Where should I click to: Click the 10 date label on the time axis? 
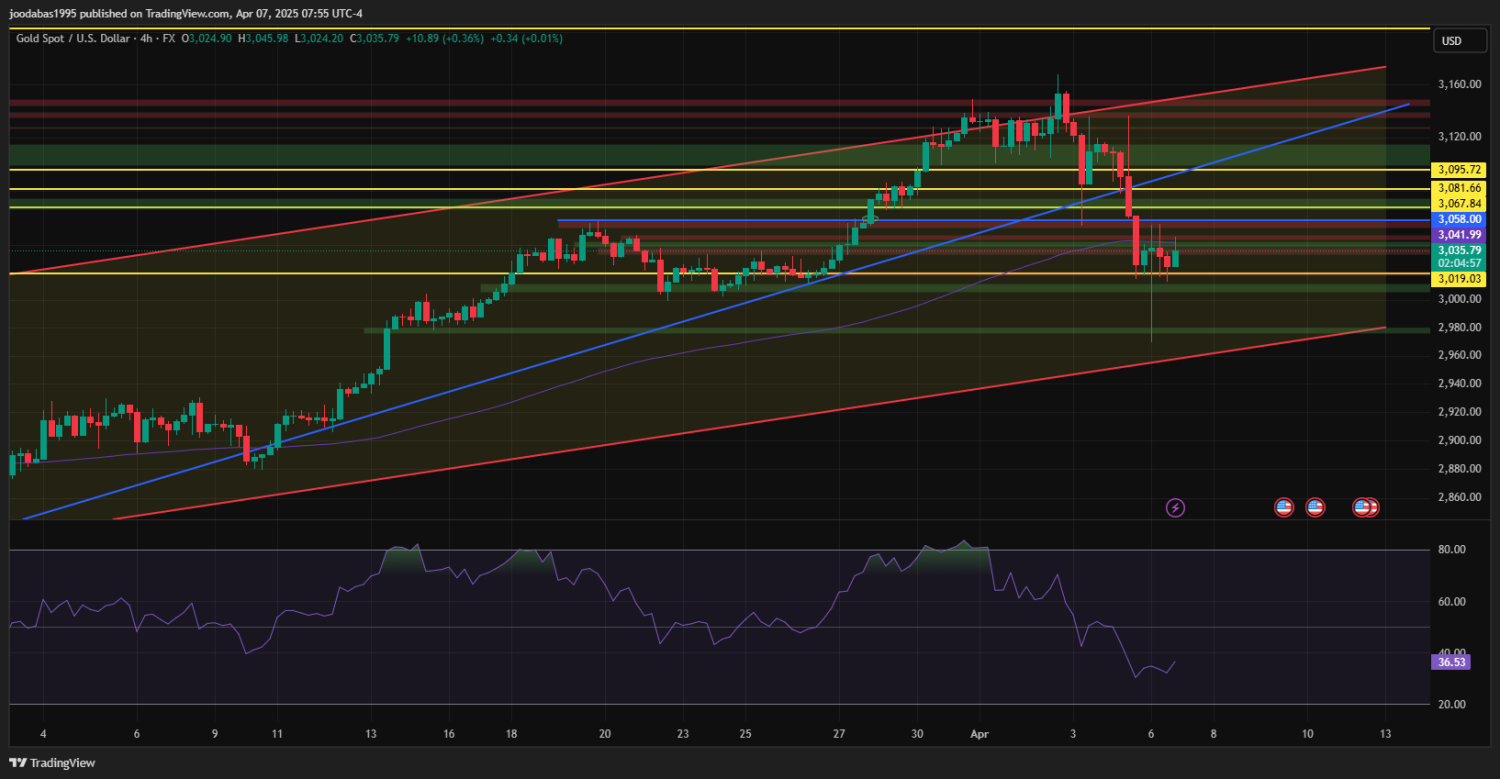point(1307,733)
